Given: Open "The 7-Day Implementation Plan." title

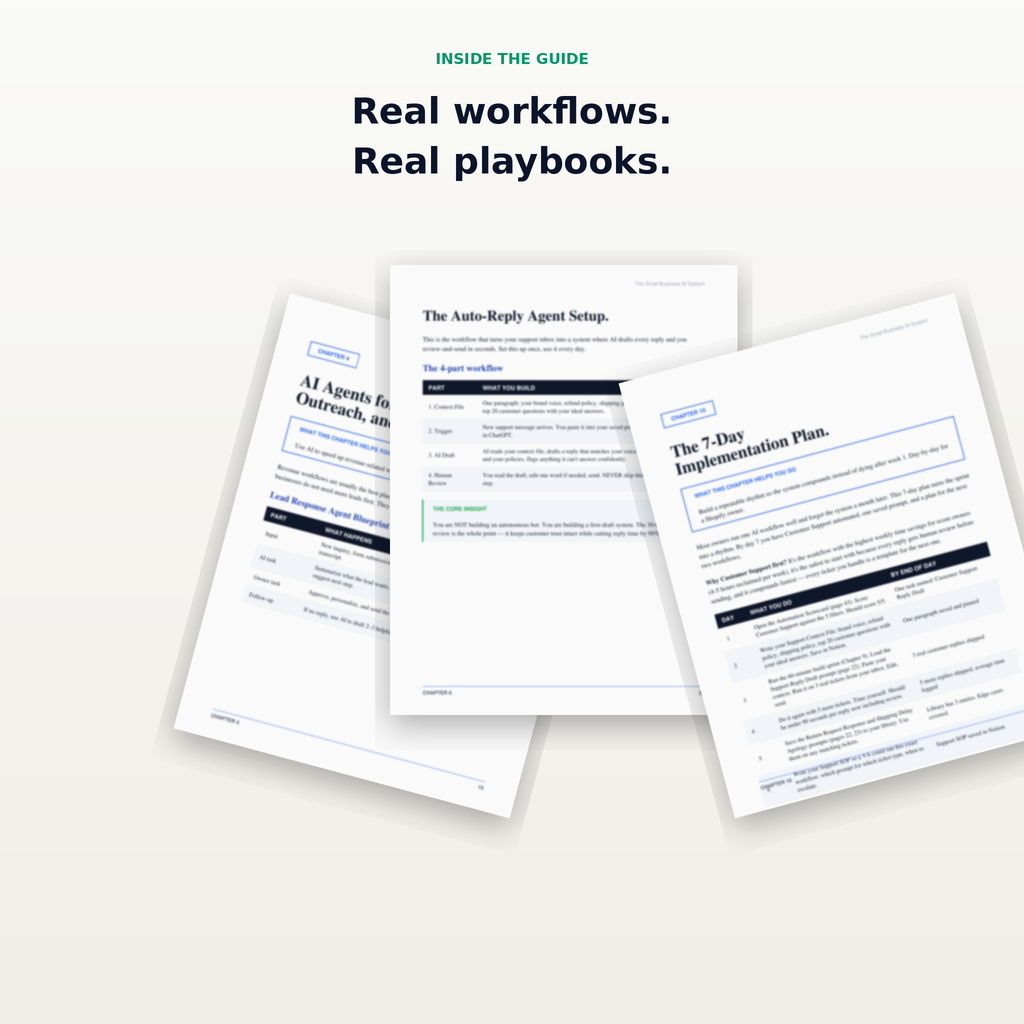Looking at the screenshot, I should [x=750, y=451].
